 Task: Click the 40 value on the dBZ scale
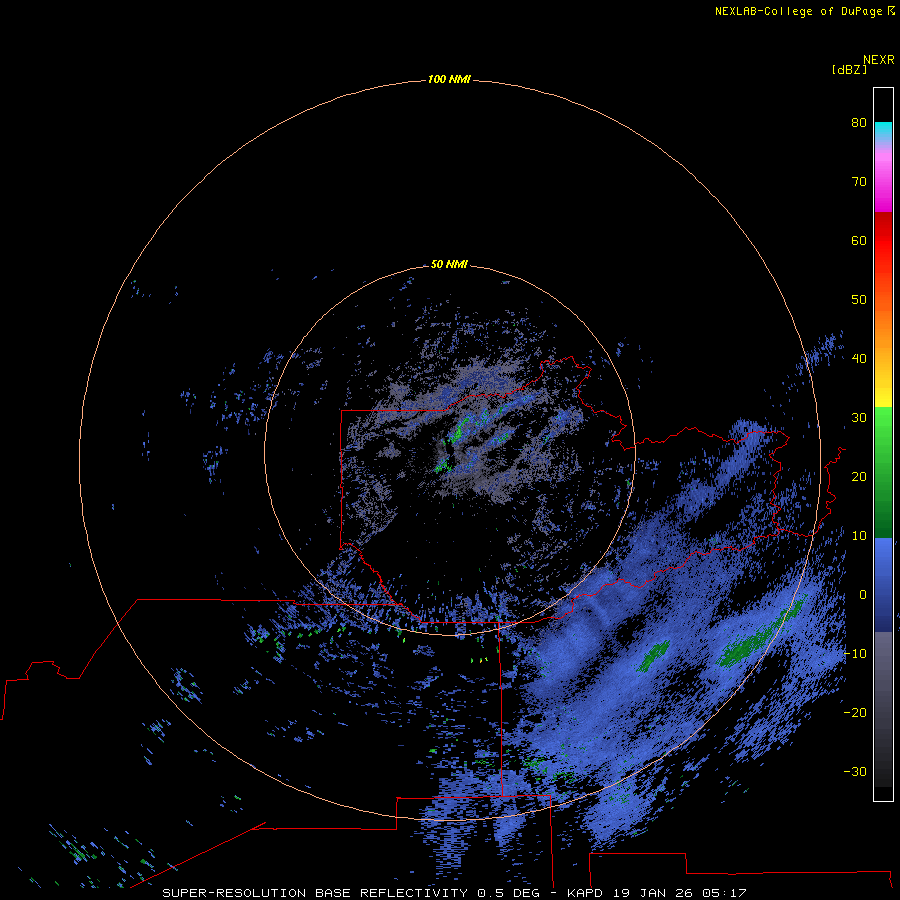(x=859, y=359)
